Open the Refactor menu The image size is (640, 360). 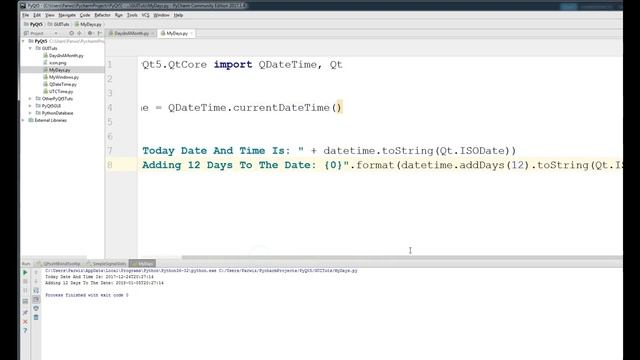coord(102,15)
